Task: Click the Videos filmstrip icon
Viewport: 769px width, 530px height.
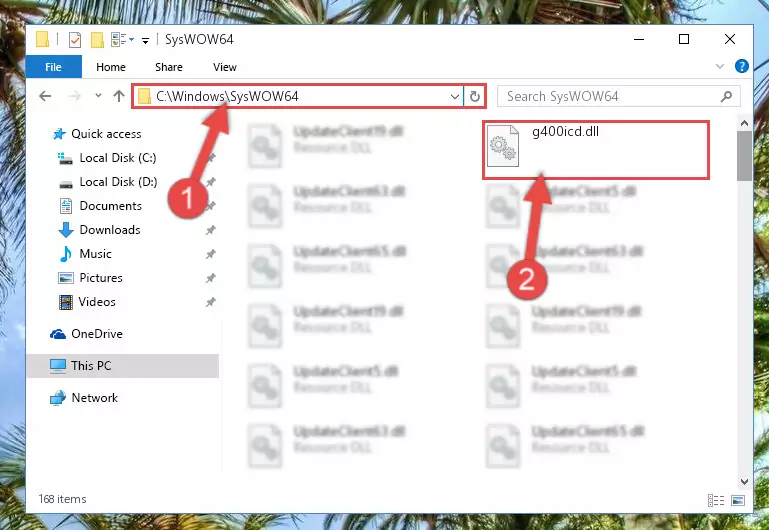Action: (66, 302)
